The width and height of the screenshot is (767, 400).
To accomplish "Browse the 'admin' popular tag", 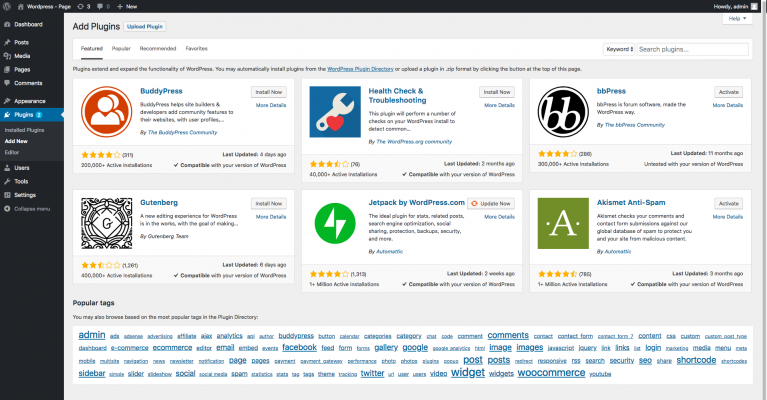I will [x=92, y=335].
